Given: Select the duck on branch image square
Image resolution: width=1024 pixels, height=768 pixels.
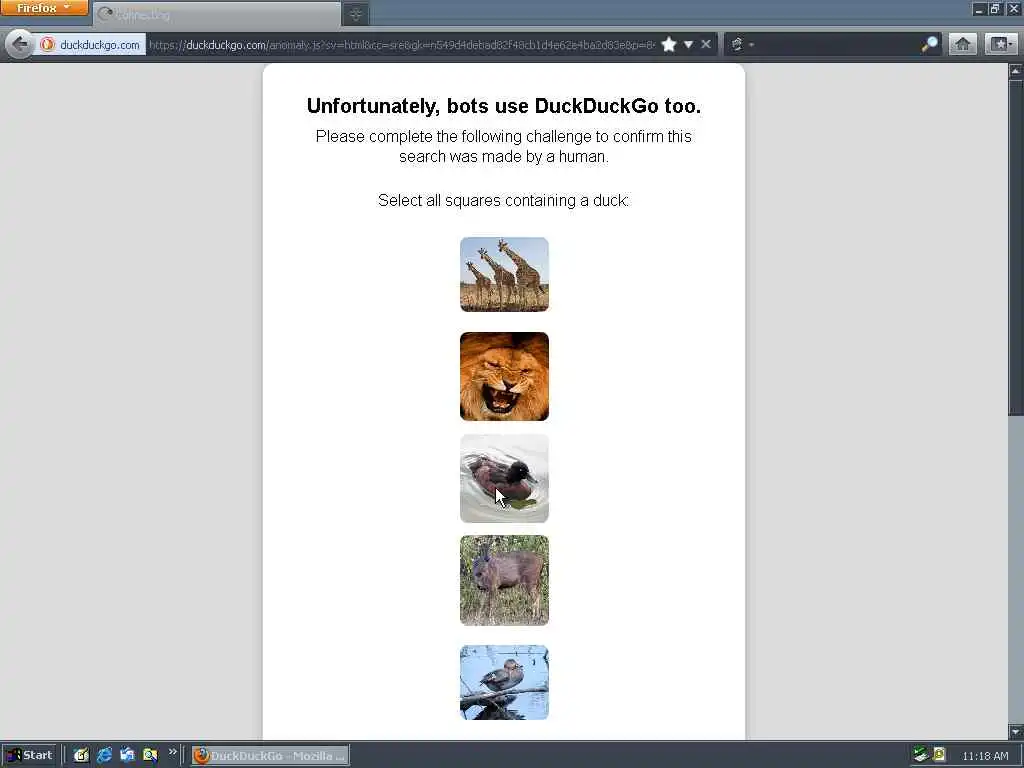Looking at the screenshot, I should tap(504, 682).
